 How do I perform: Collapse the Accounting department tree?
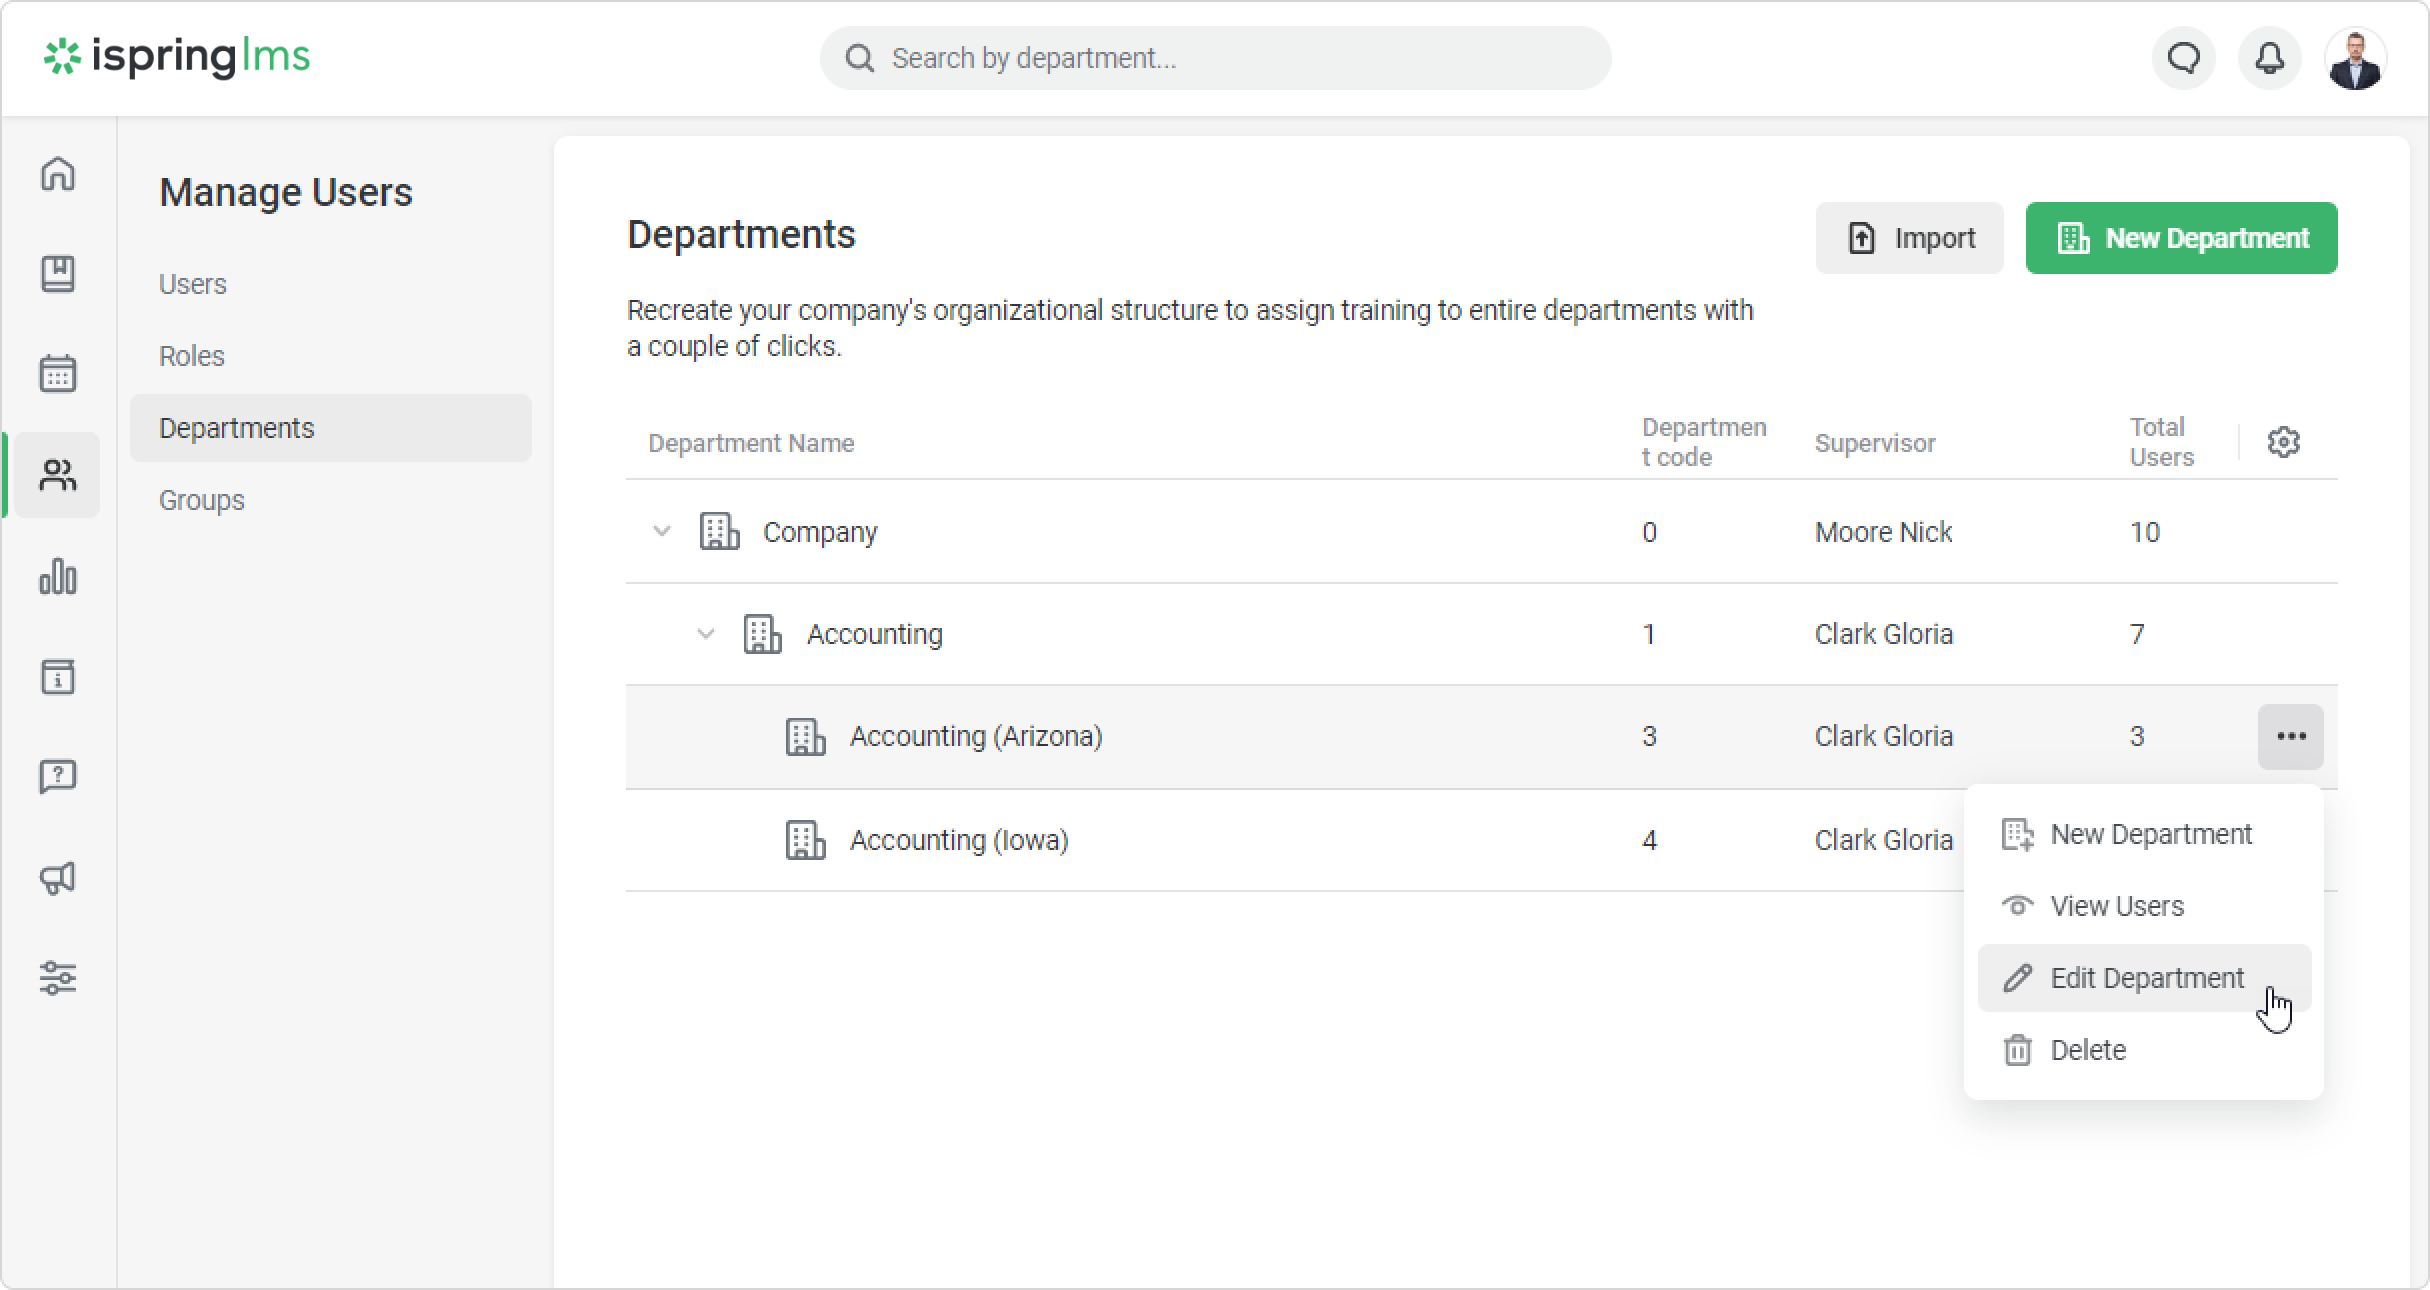(705, 634)
